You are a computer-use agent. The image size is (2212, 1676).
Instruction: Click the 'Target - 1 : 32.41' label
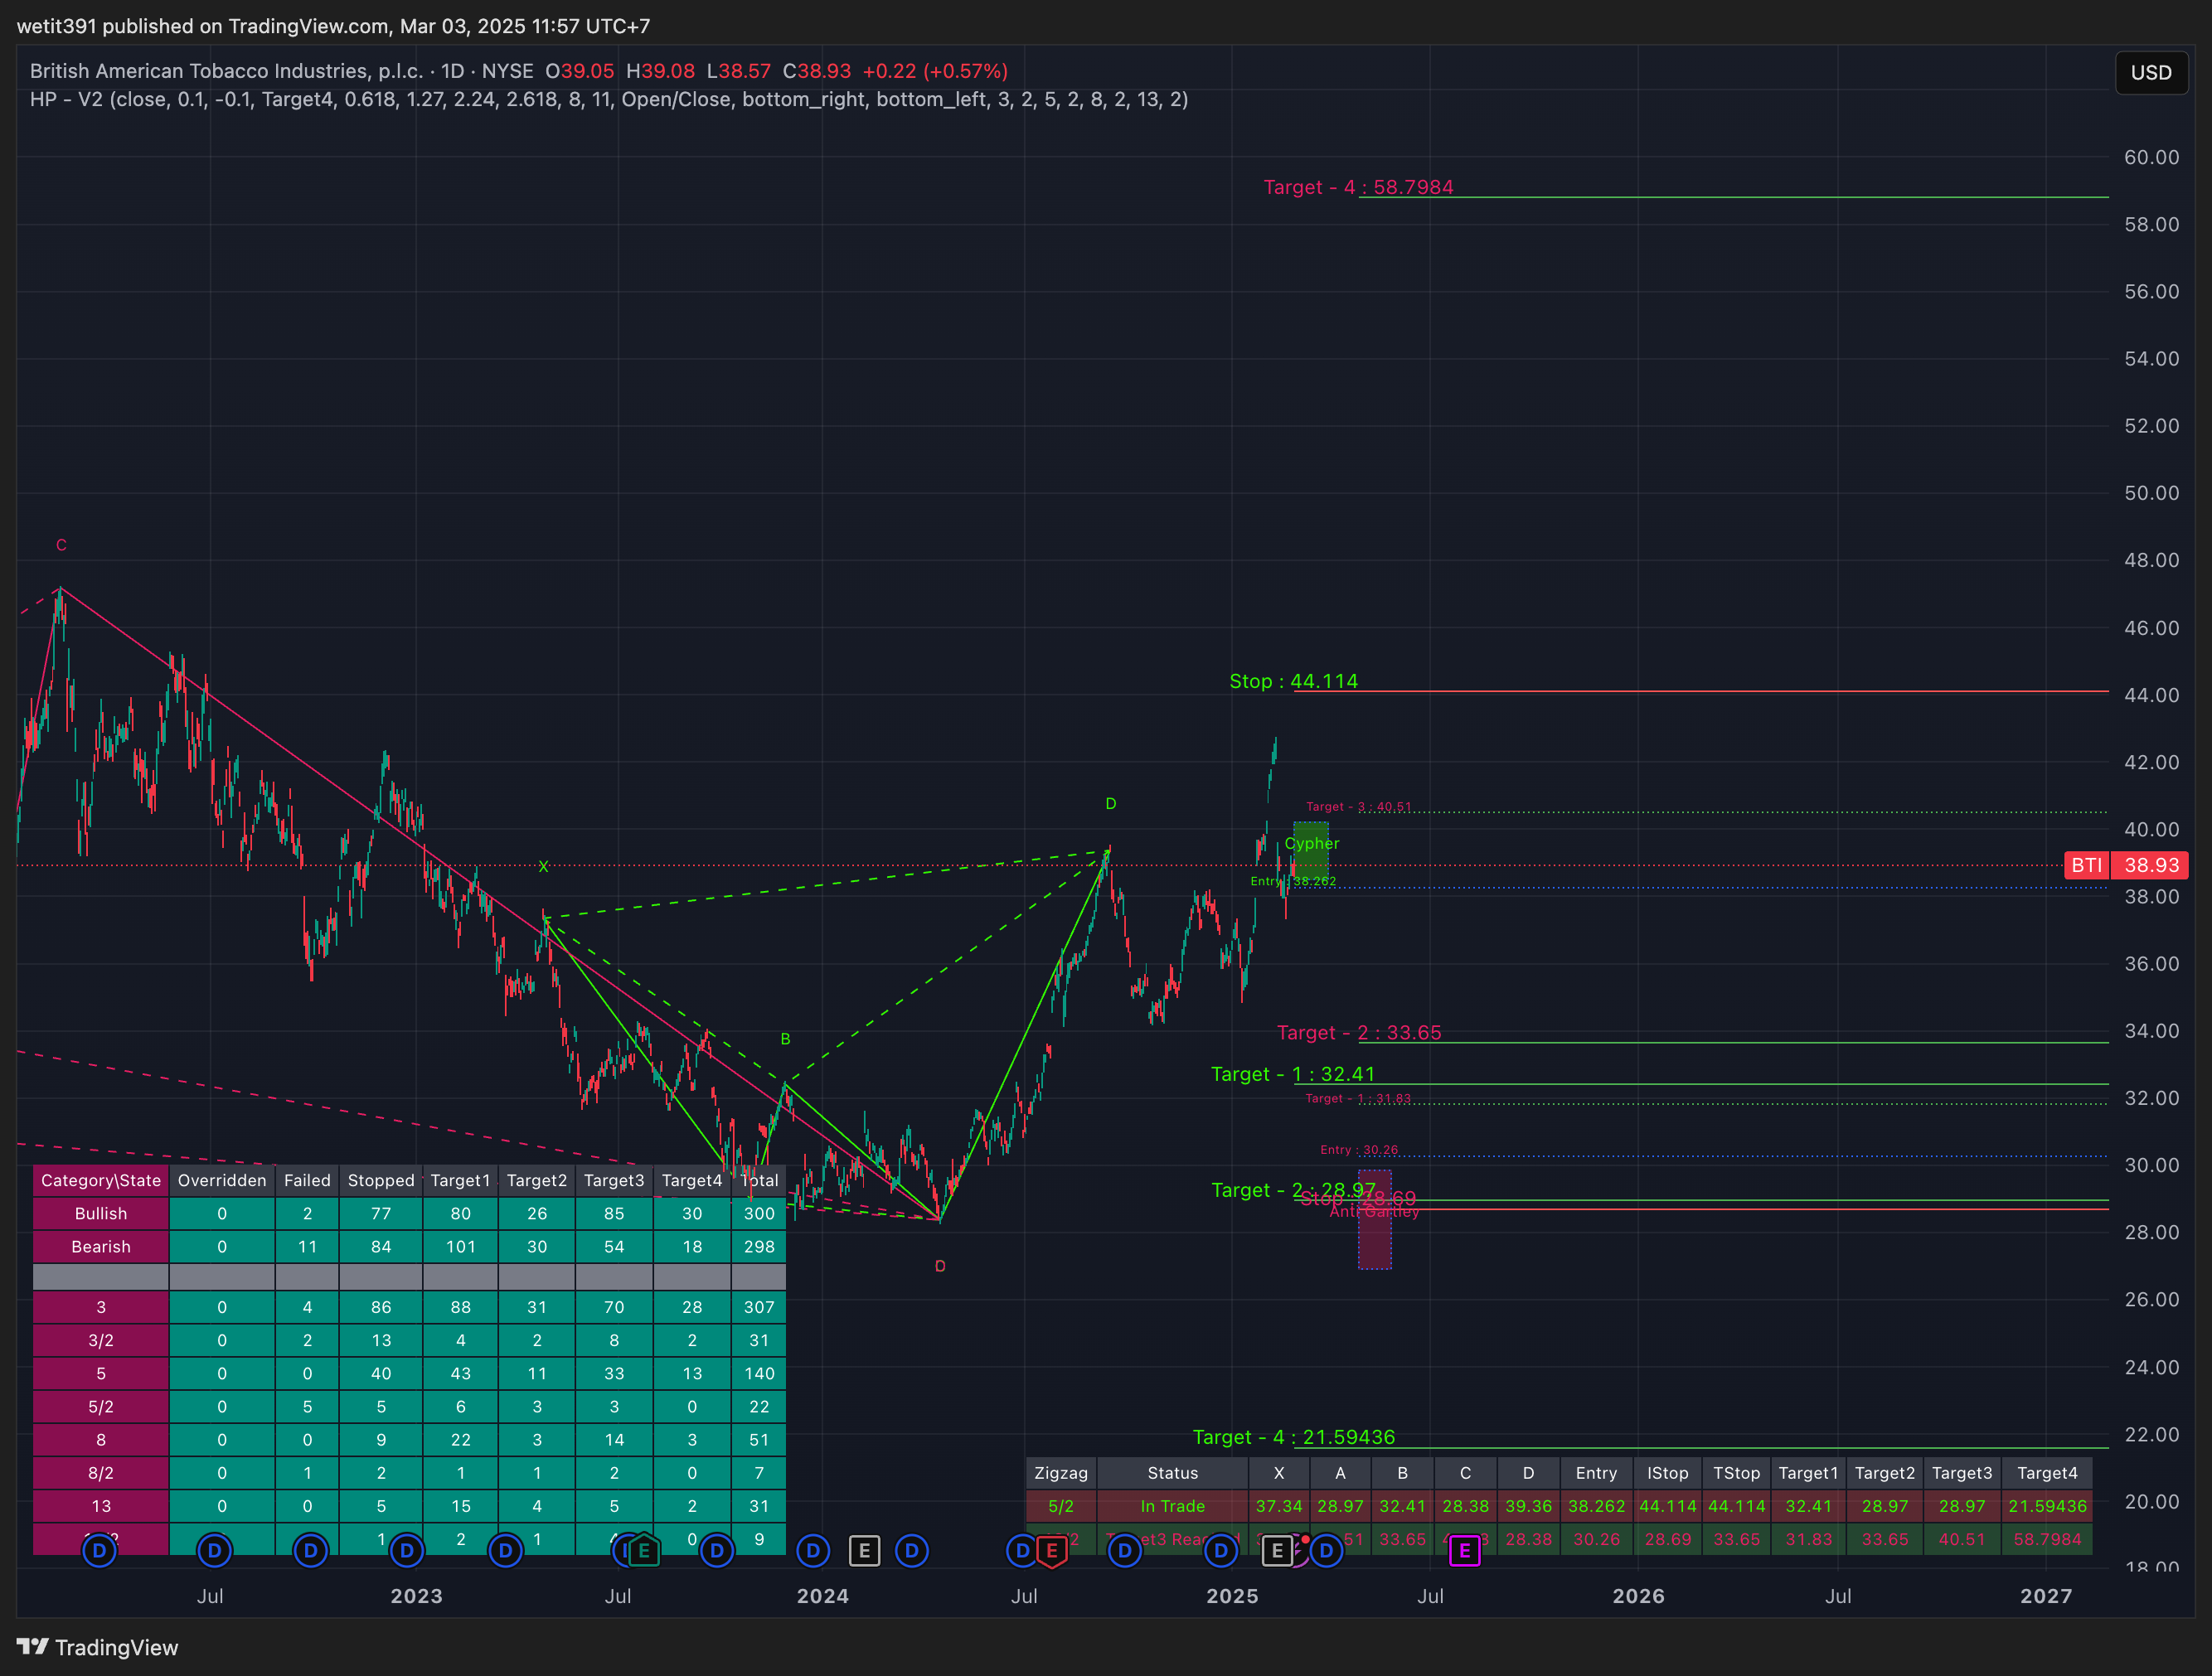click(x=1293, y=1074)
